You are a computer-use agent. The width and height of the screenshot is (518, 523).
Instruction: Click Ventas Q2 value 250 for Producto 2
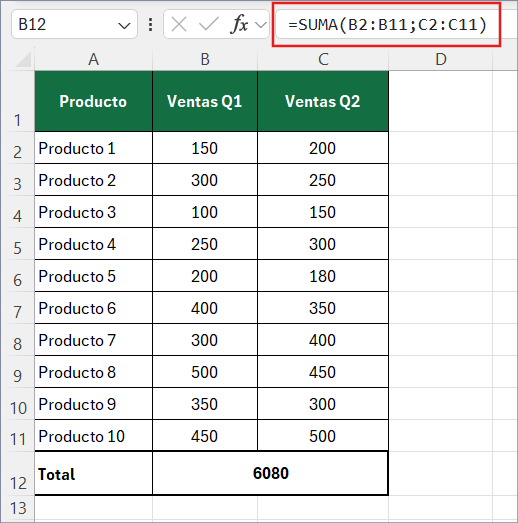point(323,180)
